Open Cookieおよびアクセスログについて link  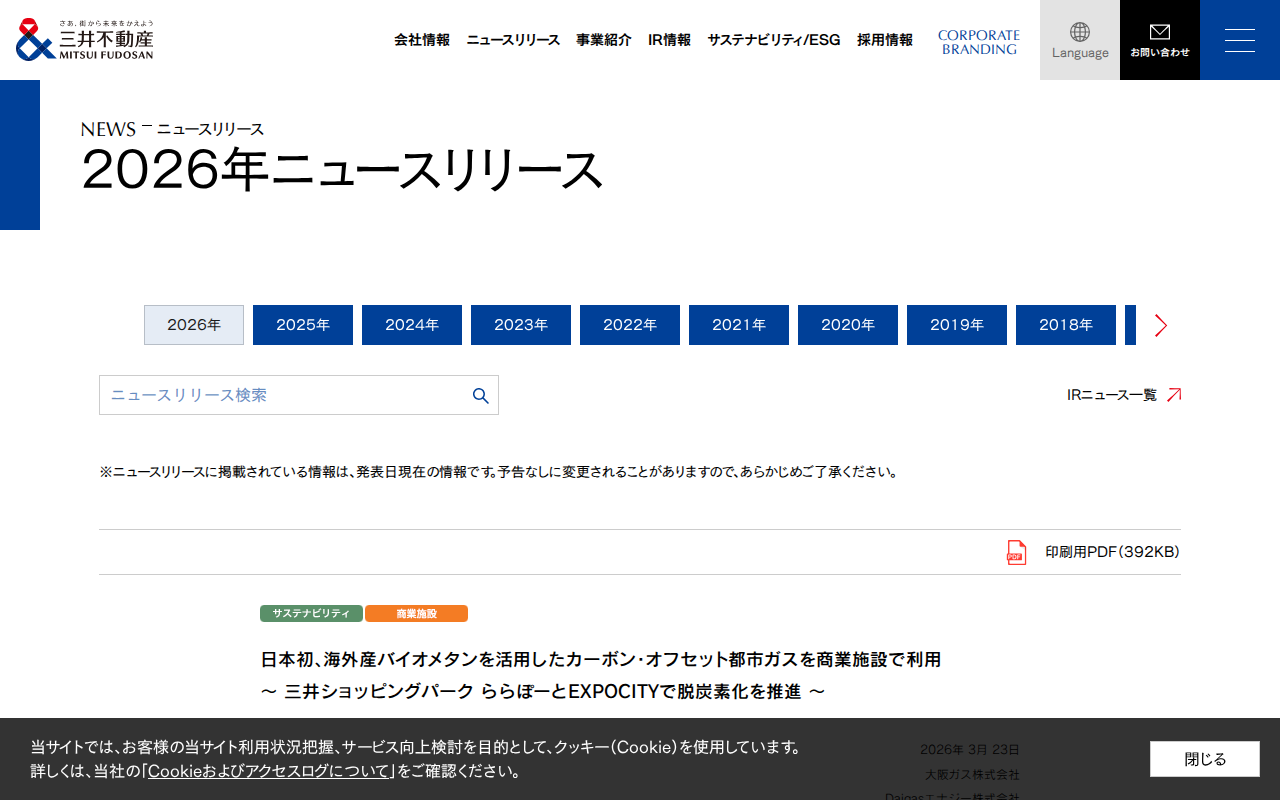point(269,771)
